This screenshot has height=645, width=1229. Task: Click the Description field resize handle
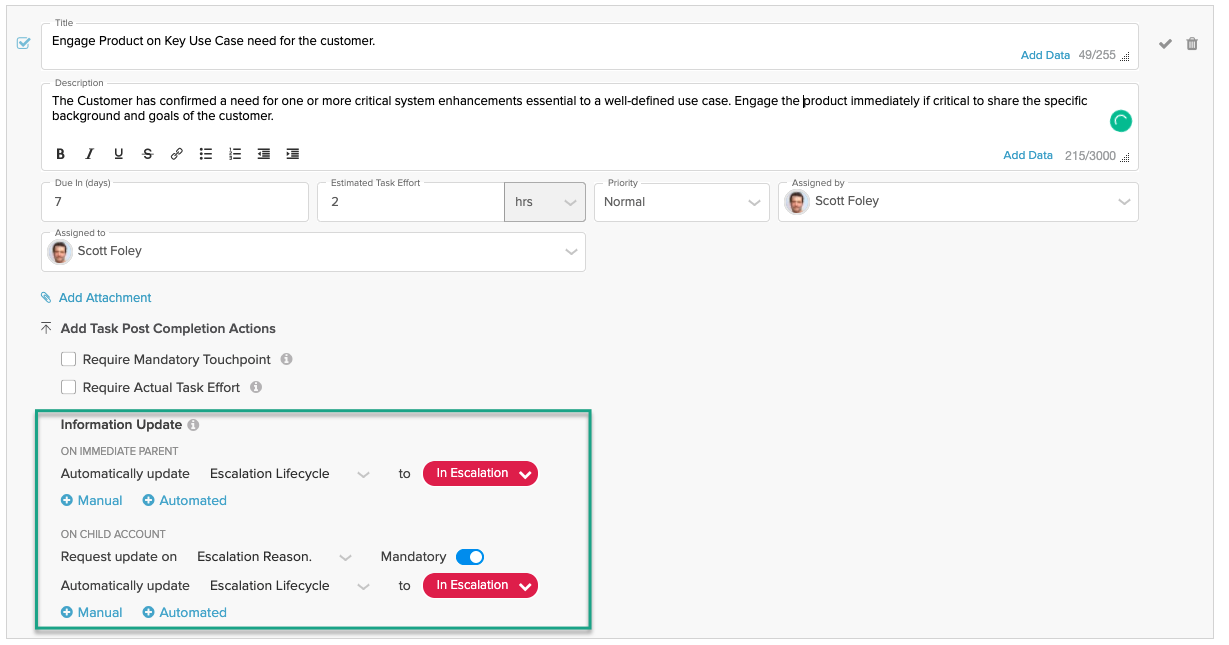[x=1125, y=157]
